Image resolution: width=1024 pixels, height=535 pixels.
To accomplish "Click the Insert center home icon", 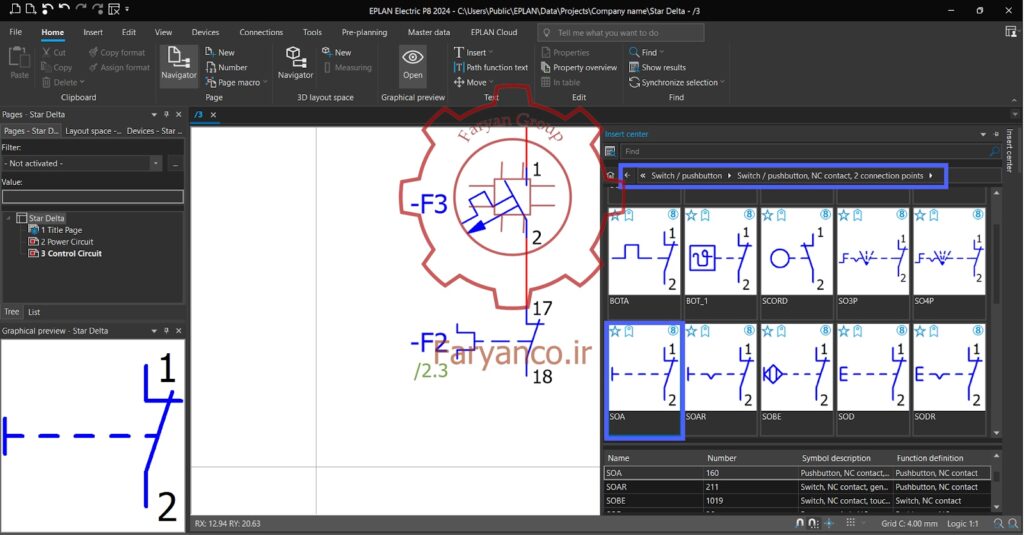I will 611,176.
